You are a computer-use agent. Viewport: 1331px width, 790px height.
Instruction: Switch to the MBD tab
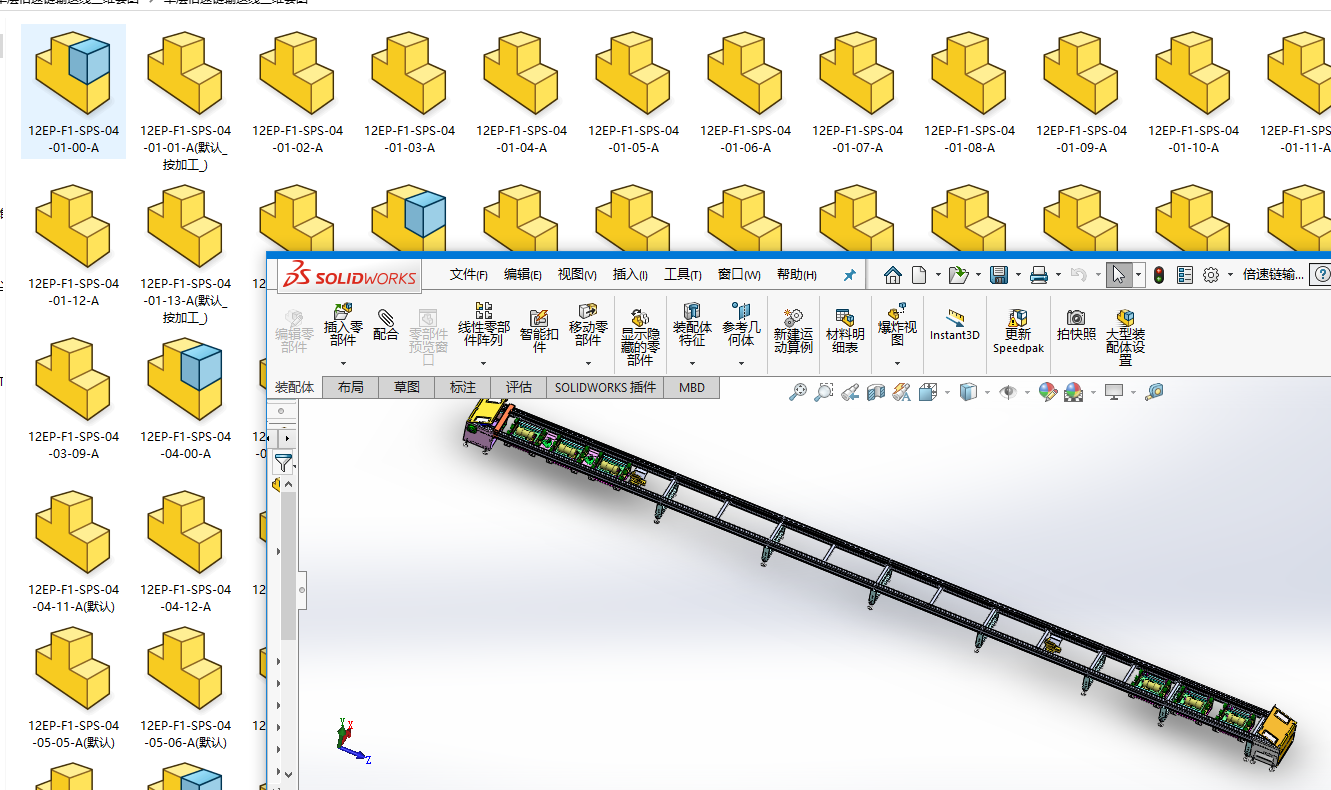click(x=692, y=387)
